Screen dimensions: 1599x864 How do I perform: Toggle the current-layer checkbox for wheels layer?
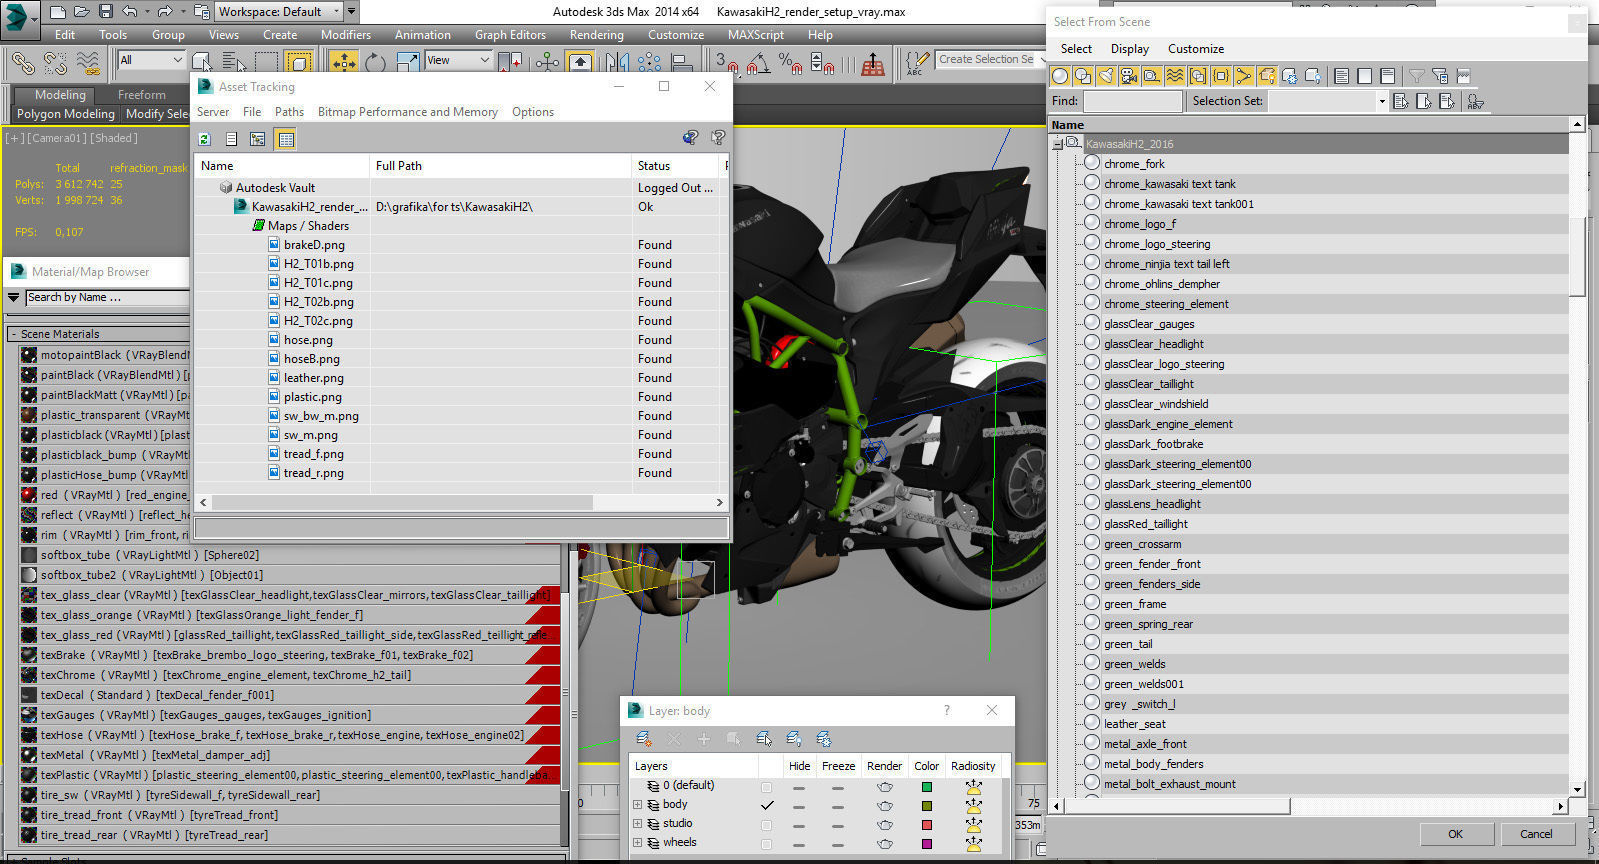coord(767,843)
